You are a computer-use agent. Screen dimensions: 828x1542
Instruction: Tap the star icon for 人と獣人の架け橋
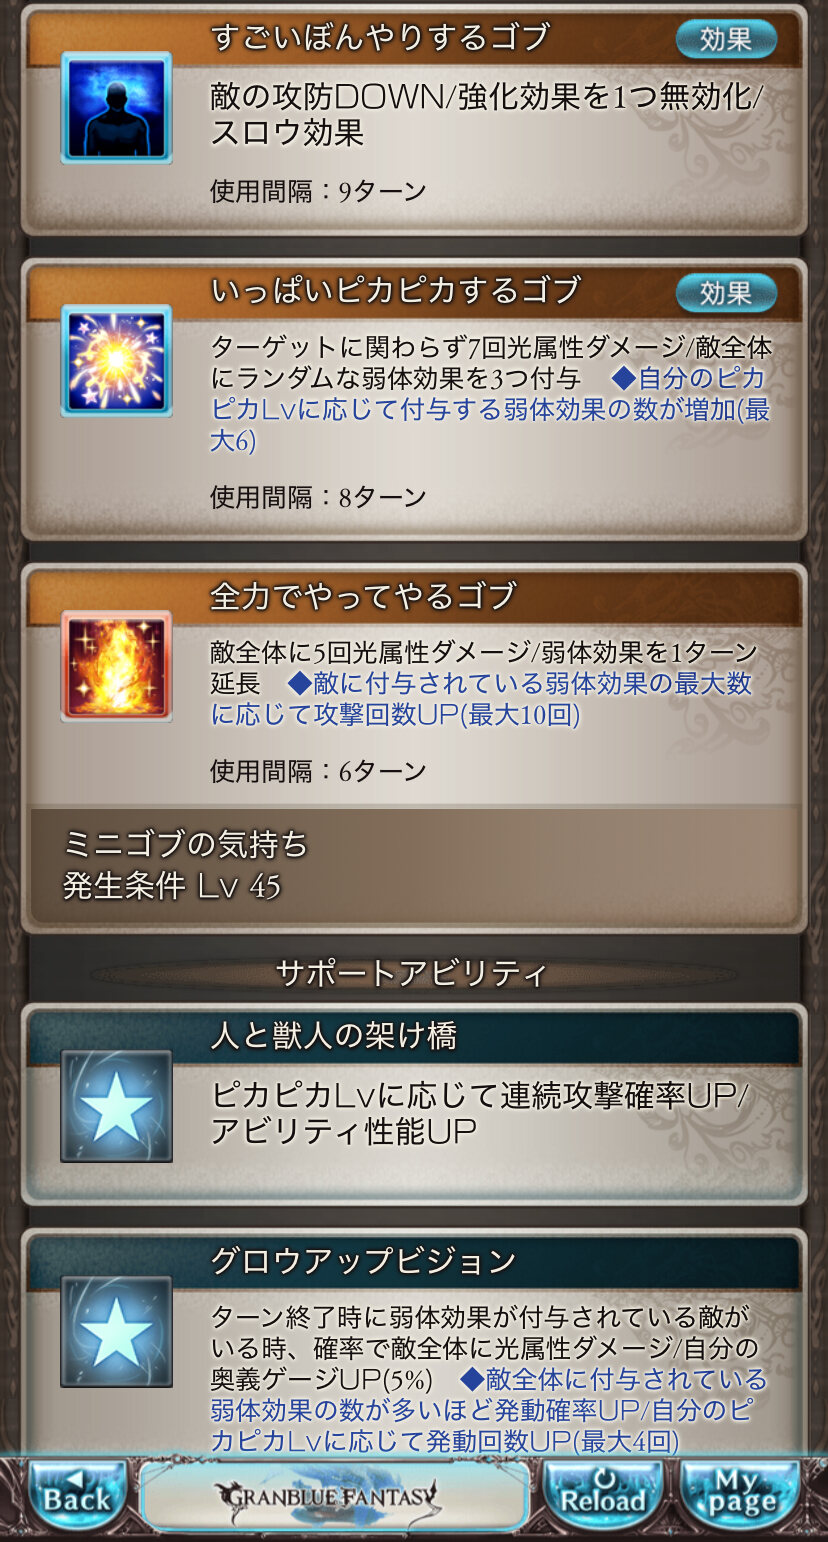click(116, 1105)
